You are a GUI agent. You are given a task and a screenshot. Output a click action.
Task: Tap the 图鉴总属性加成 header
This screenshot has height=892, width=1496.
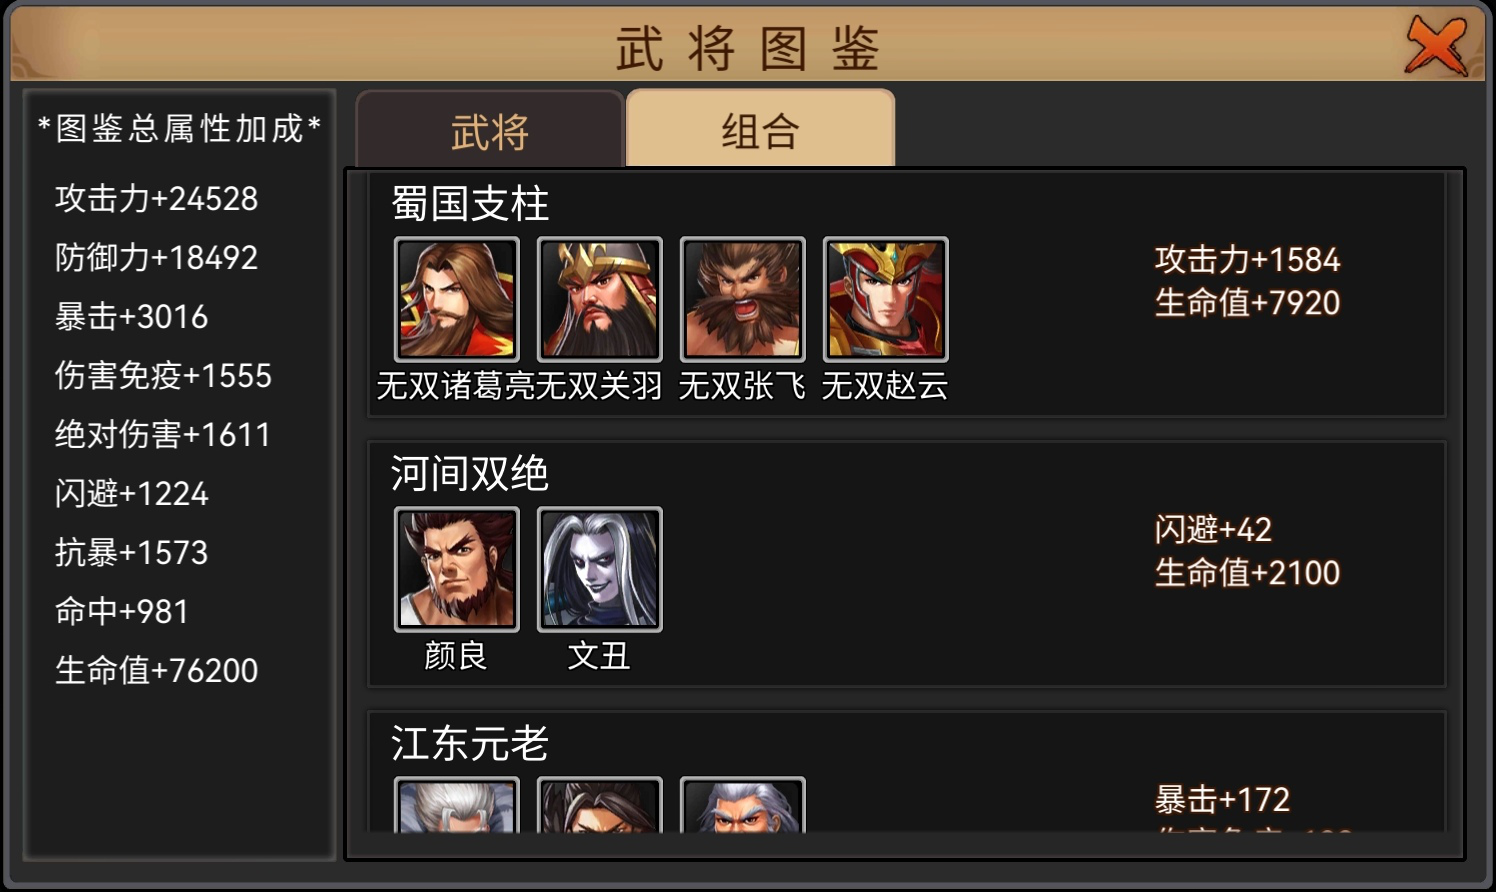coord(180,128)
